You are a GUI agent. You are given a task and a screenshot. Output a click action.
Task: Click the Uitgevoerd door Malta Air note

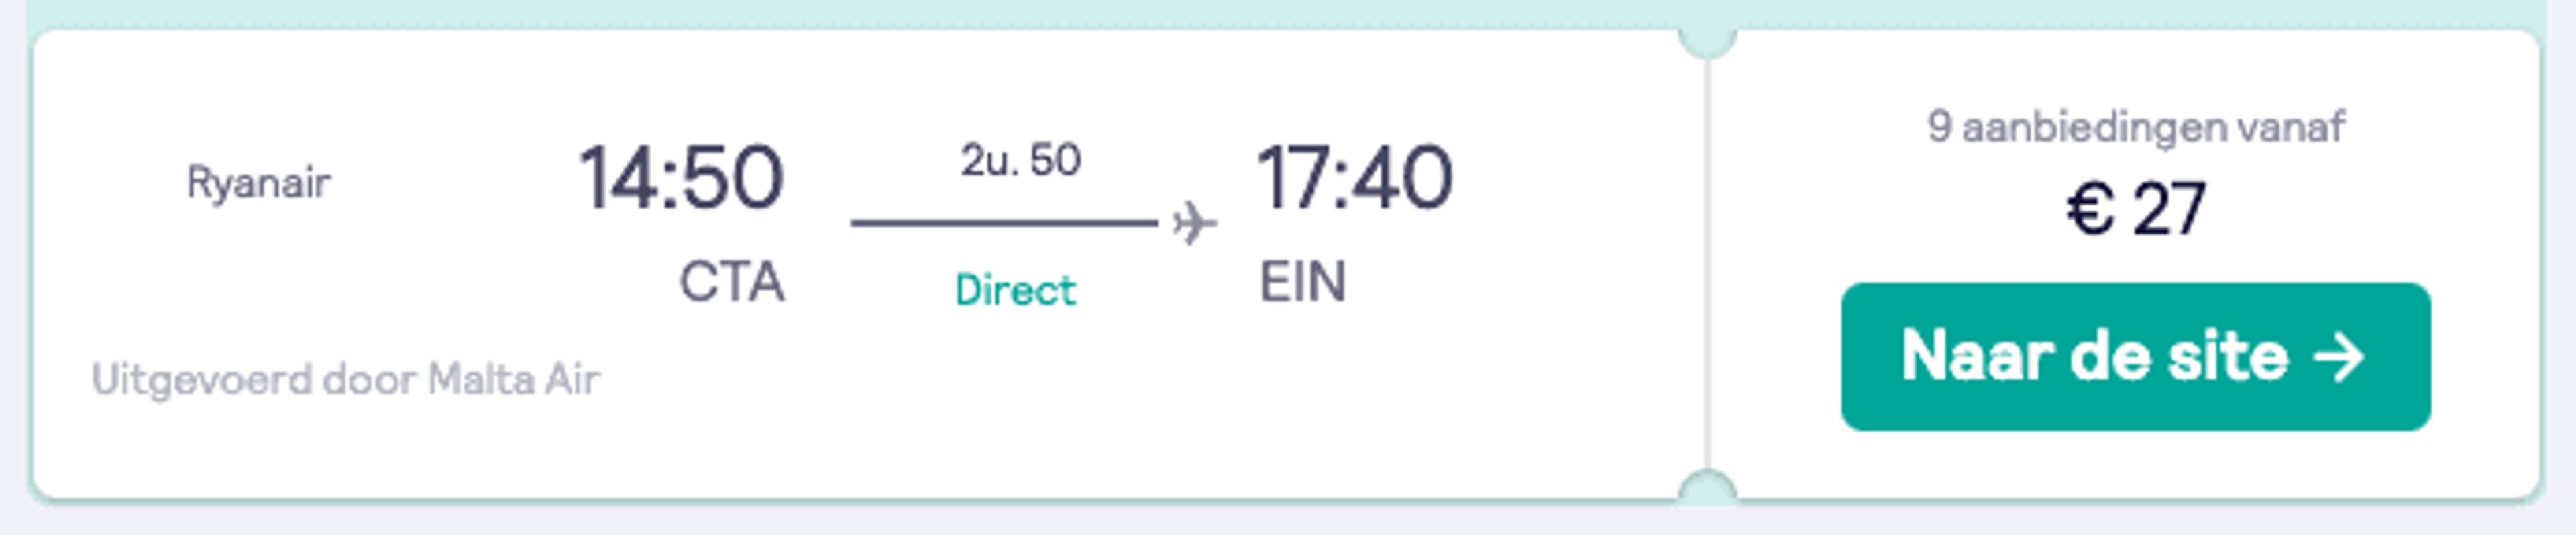345,380
